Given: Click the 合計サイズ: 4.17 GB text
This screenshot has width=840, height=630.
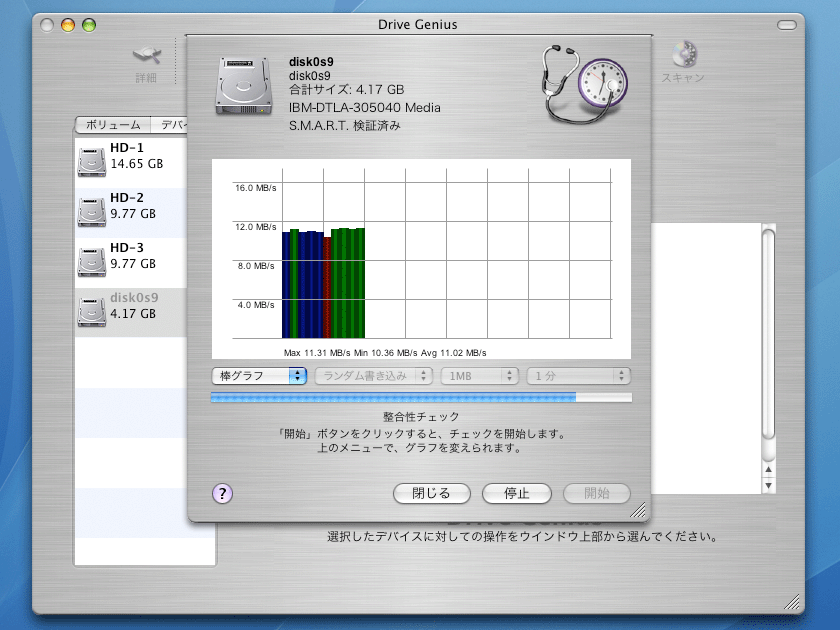Looking at the screenshot, I should click(346, 89).
